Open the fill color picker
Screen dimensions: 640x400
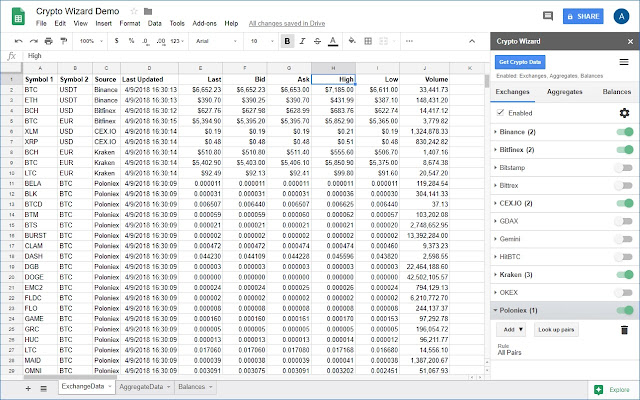(x=352, y=41)
